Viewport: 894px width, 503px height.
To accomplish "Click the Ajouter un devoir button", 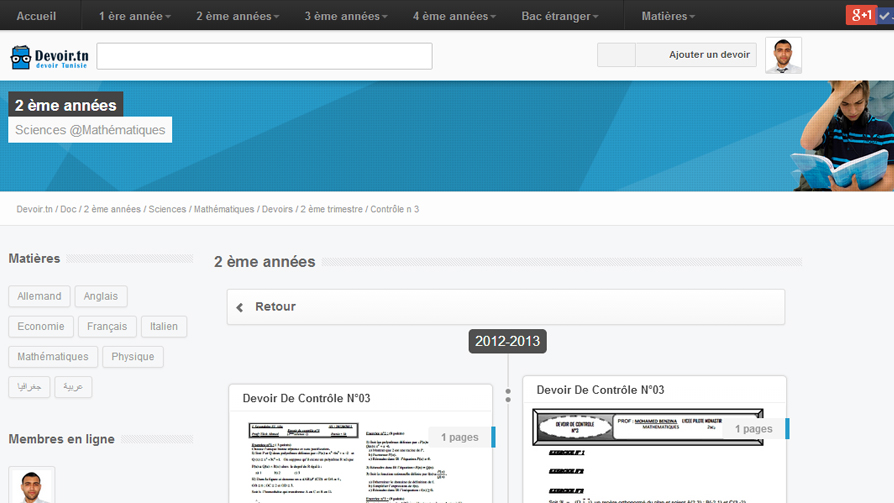I will 709,55.
